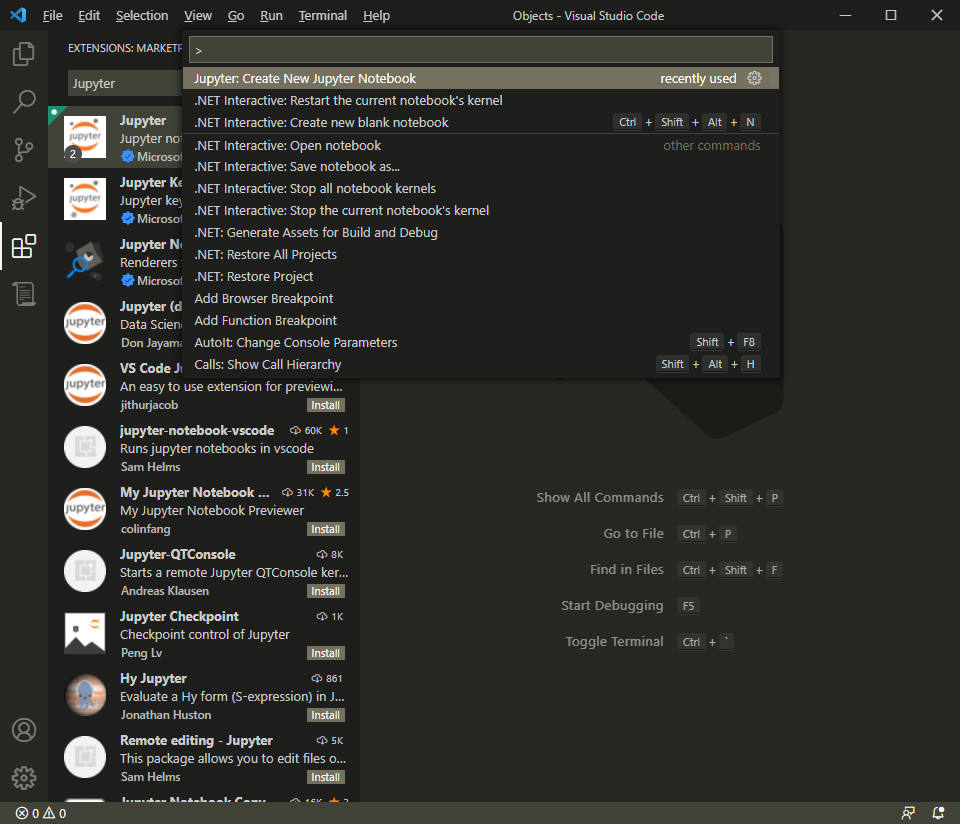This screenshot has width=960, height=824.
Task: Open the Notebooks view in activity bar
Action: [24, 294]
